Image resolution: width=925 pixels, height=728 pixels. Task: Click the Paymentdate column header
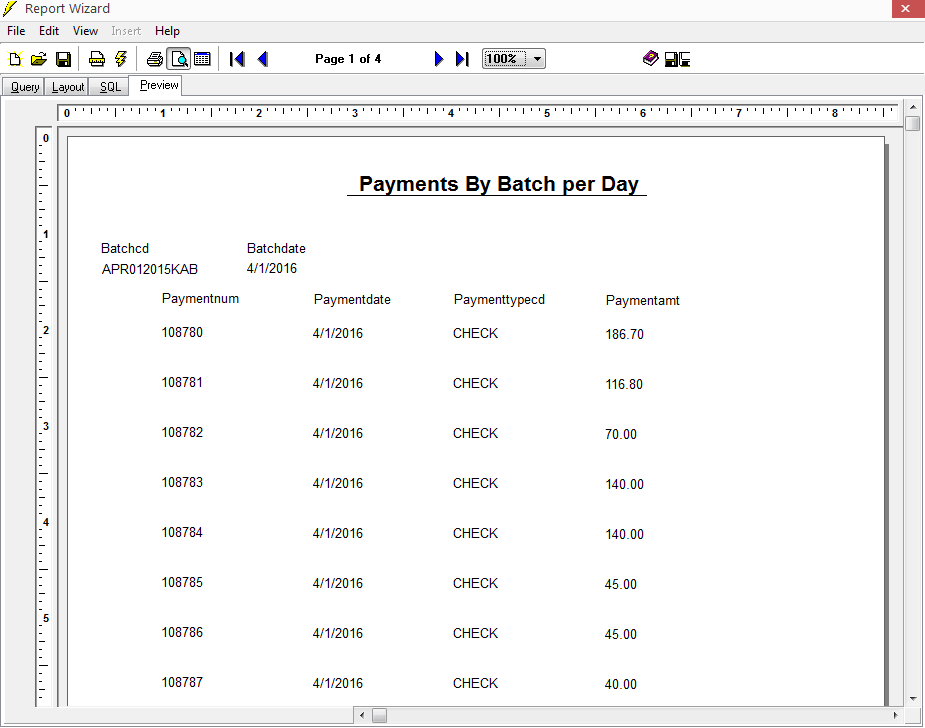pyautogui.click(x=352, y=300)
